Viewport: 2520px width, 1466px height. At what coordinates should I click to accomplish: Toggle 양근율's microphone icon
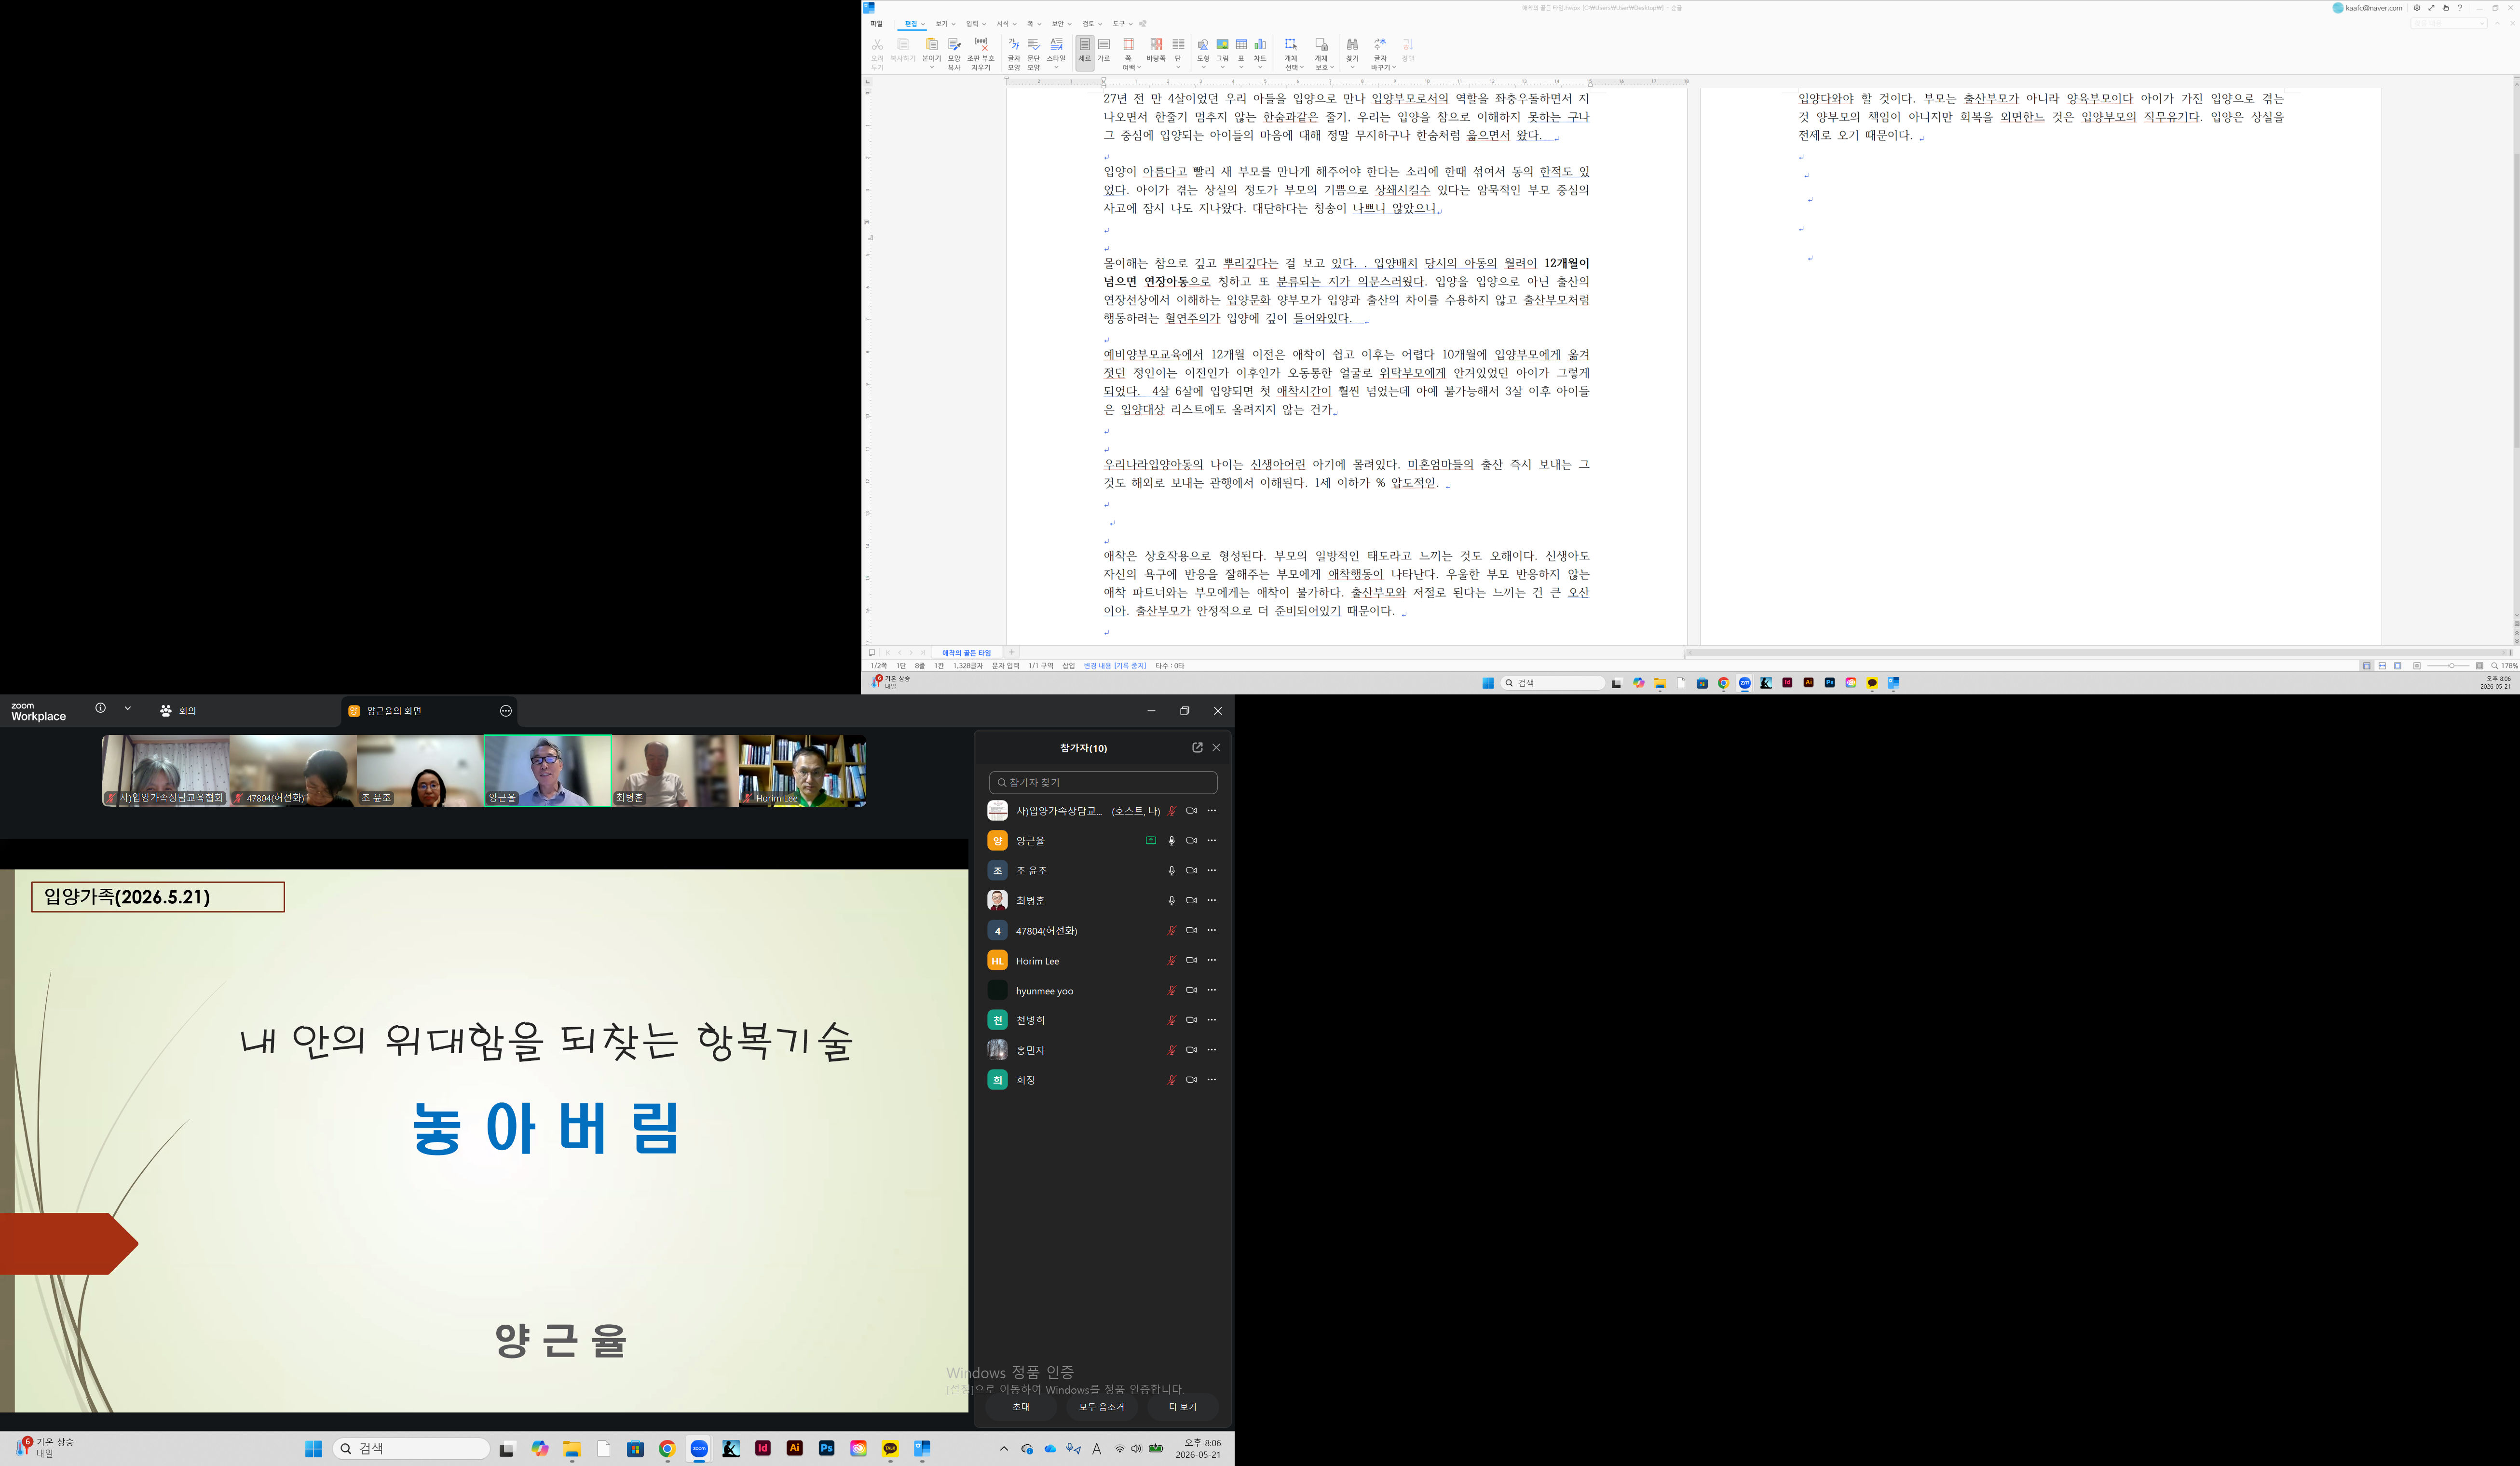[1171, 841]
